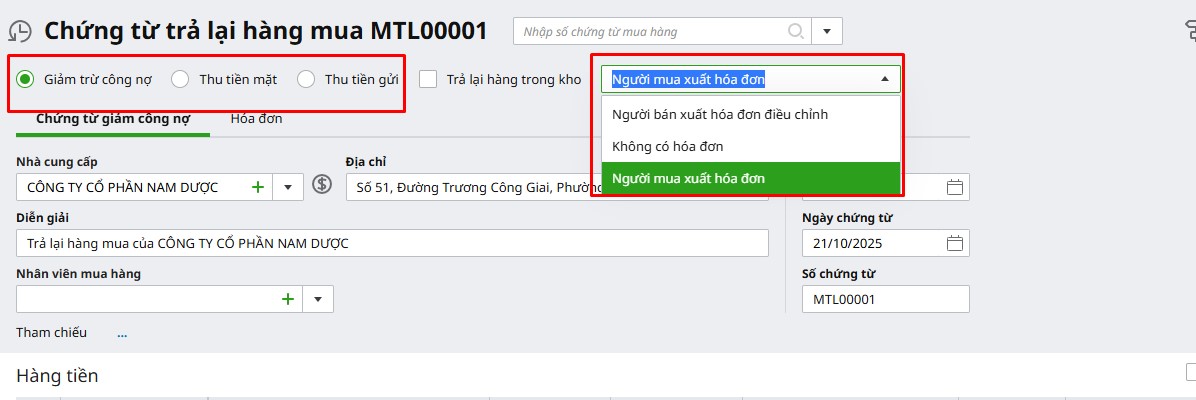Select Thu tiền gửi radio option

click(x=306, y=79)
